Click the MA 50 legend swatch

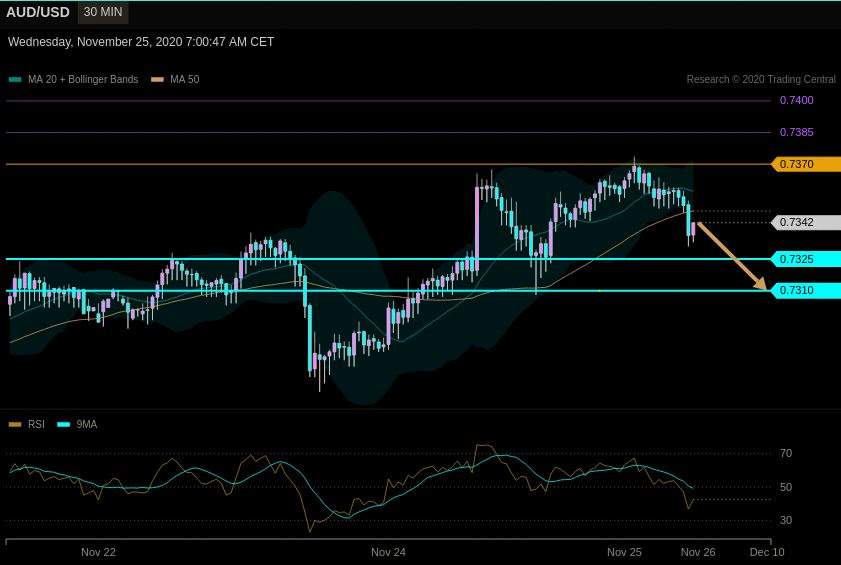(x=158, y=79)
